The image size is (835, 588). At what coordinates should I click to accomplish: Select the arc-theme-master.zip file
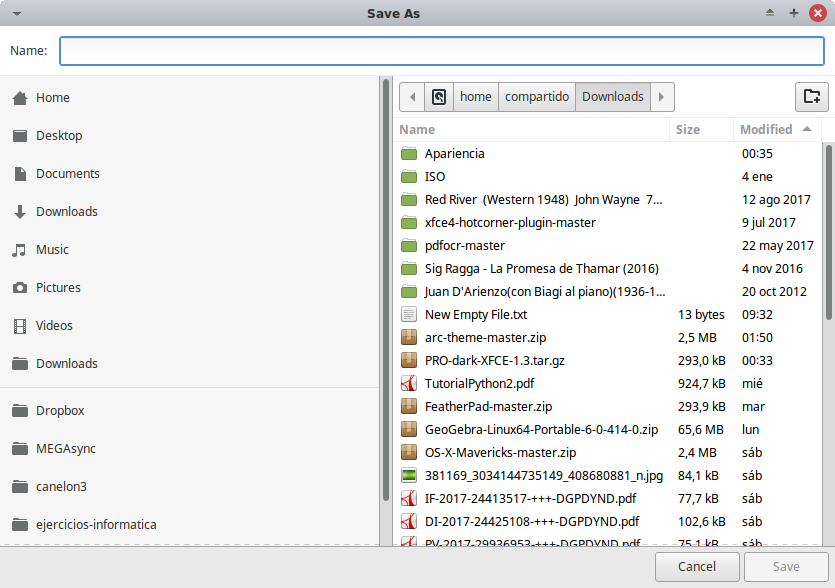coord(486,338)
